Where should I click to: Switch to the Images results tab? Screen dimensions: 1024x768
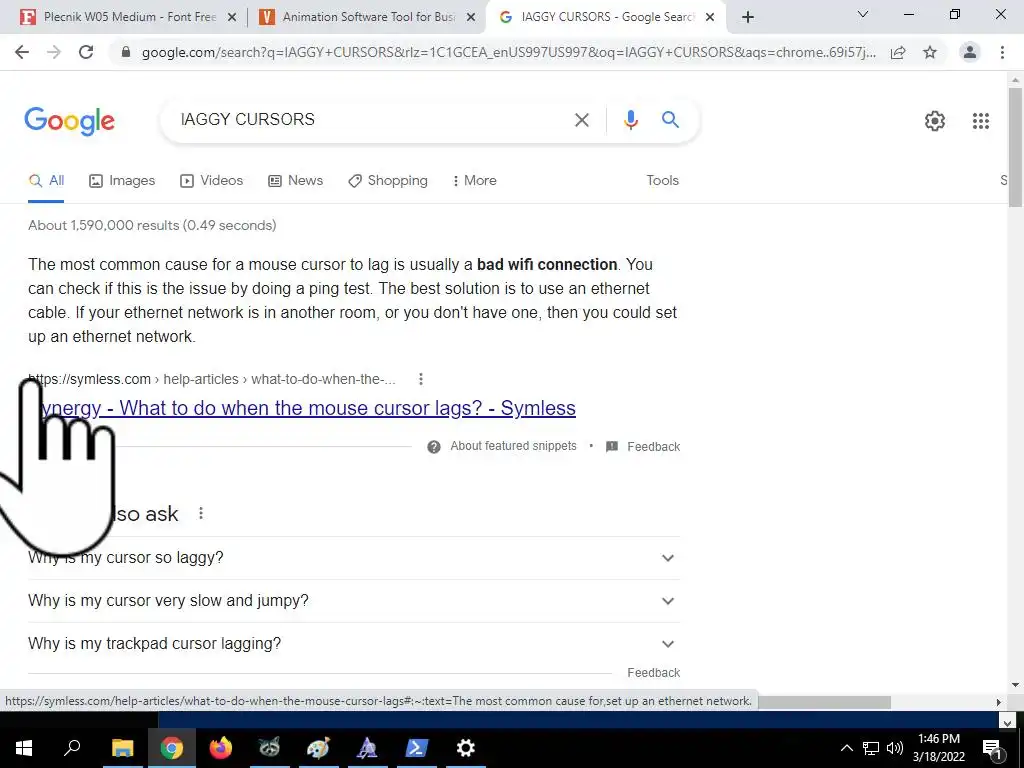pyautogui.click(x=122, y=181)
